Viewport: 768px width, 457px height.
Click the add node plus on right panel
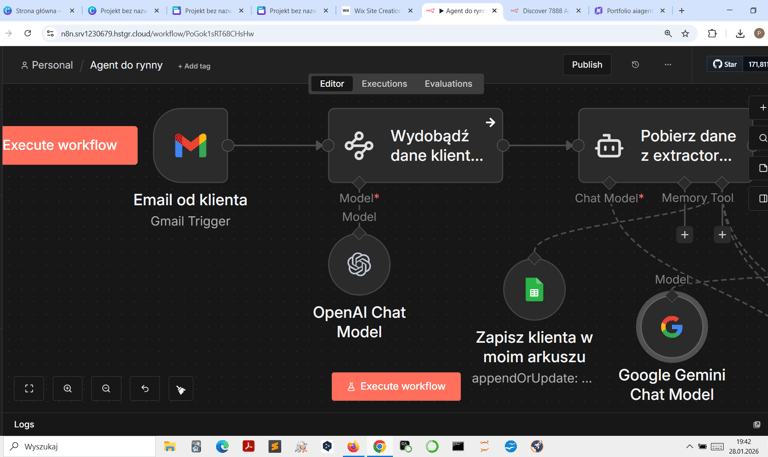[762, 107]
